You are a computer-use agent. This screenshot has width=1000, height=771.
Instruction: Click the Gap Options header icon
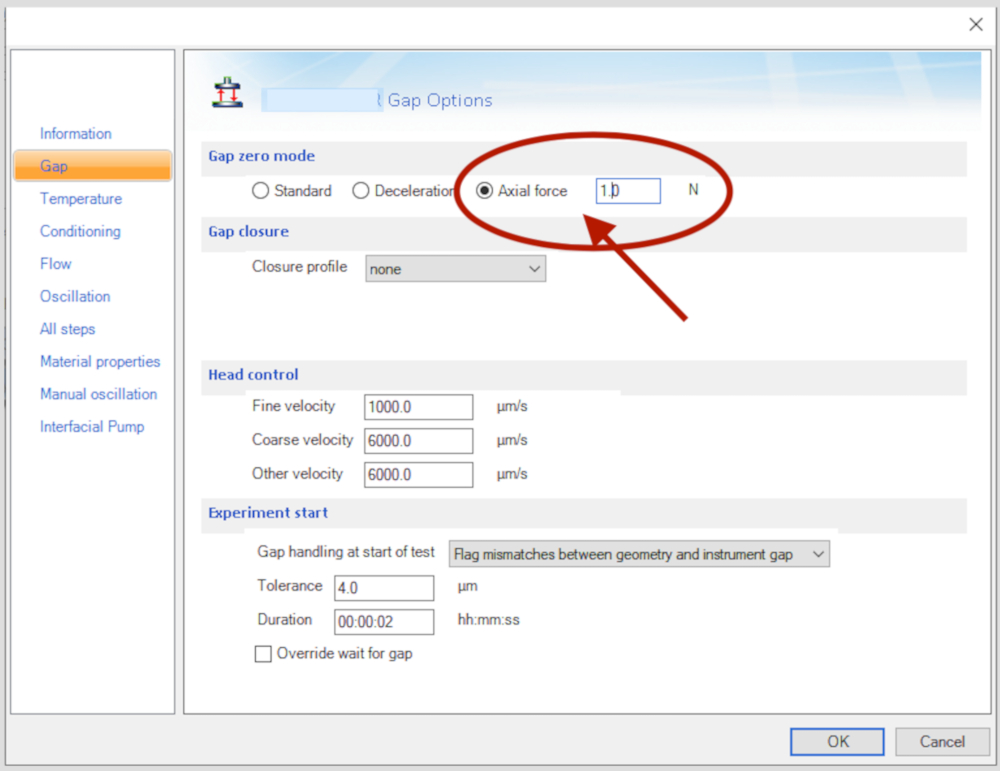(228, 93)
